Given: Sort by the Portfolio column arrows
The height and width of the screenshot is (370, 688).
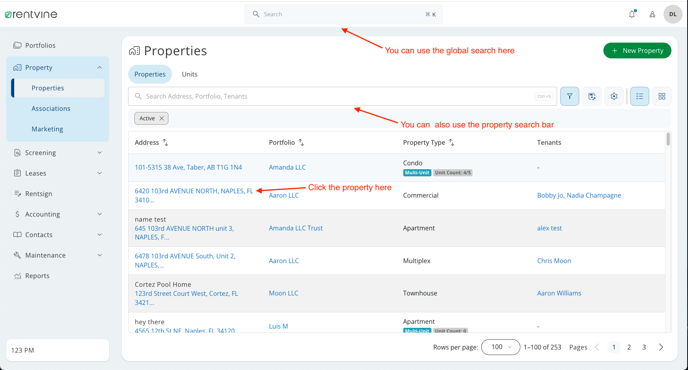Looking at the screenshot, I should point(301,142).
